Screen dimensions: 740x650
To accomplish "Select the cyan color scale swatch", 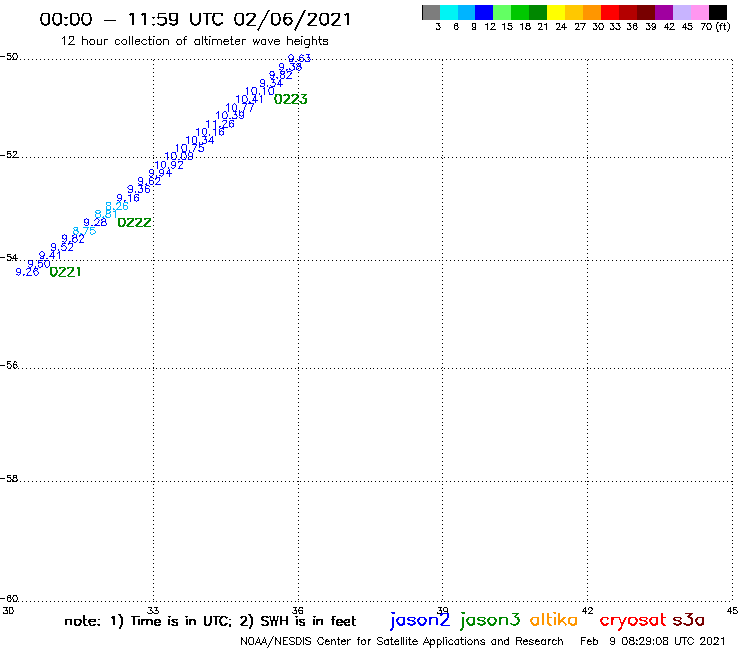I will [x=449, y=13].
